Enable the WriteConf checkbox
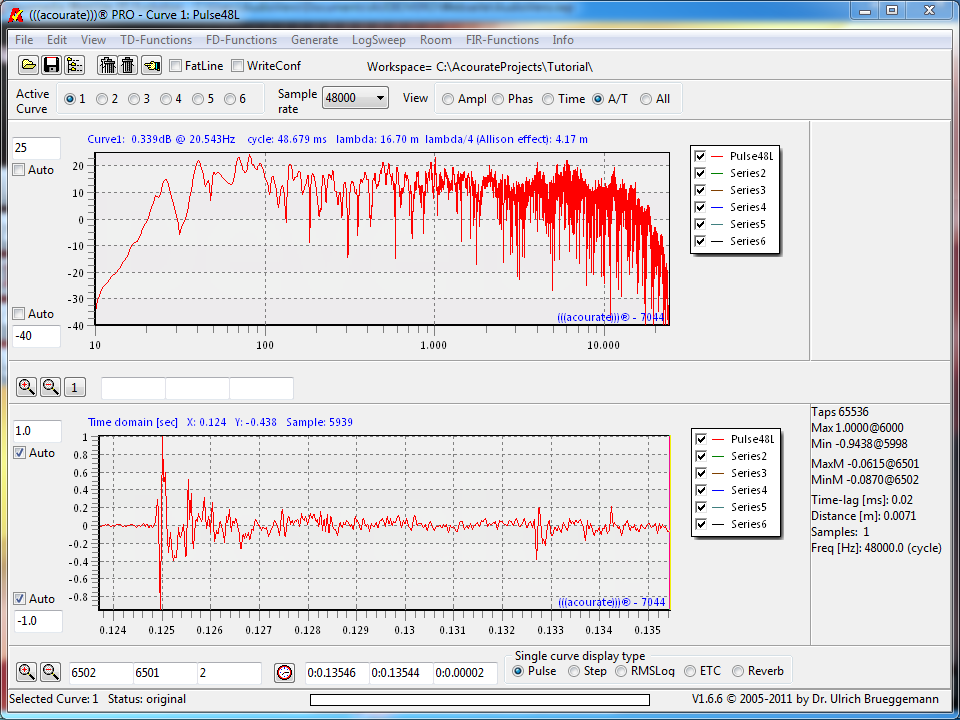The width and height of the screenshot is (960, 720). [x=238, y=66]
